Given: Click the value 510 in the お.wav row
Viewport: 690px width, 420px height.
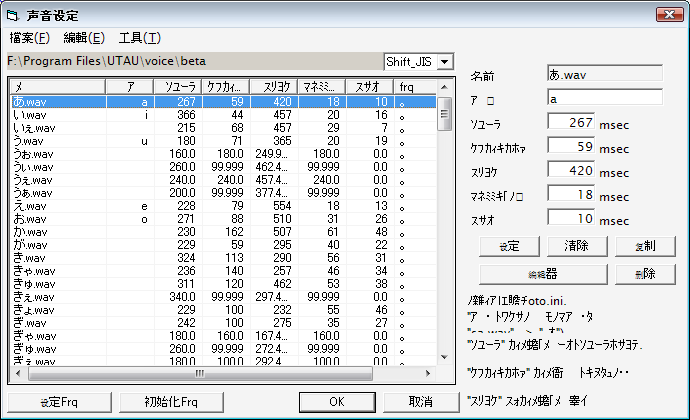Looking at the screenshot, I should 282,219.
